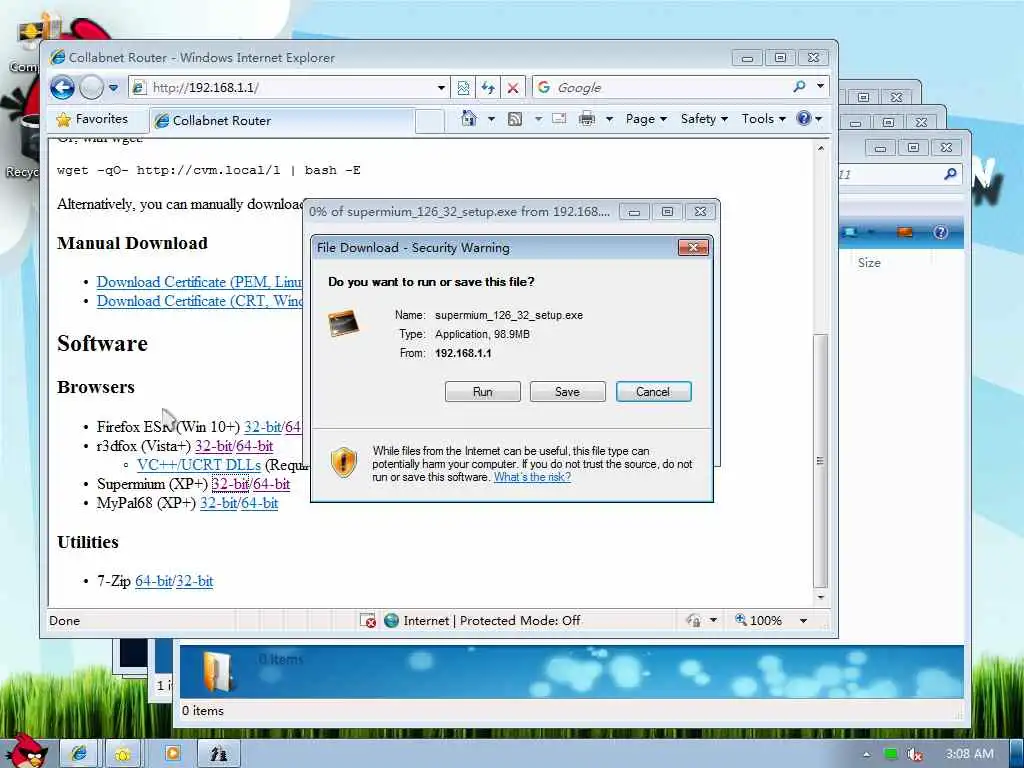Click the green network tray icon
This screenshot has width=1024, height=768.
pyautogui.click(x=890, y=754)
